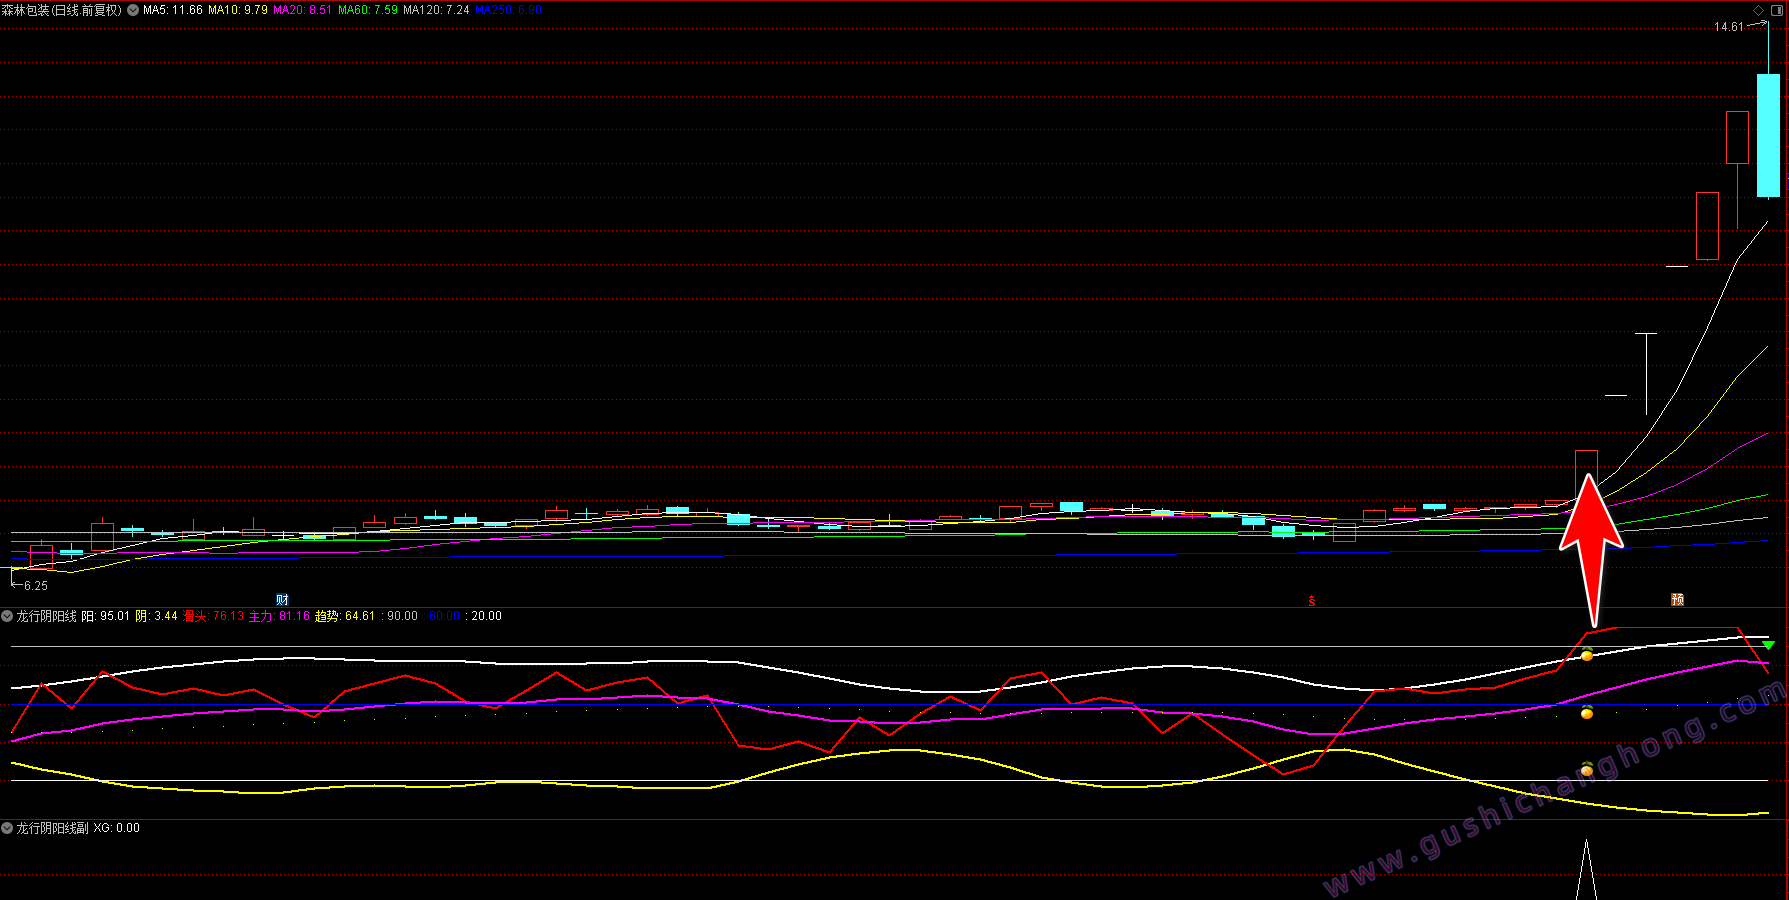Click the 龙行阴阳线 indicator name
Screen dimensions: 1789x900
[x=46, y=616]
